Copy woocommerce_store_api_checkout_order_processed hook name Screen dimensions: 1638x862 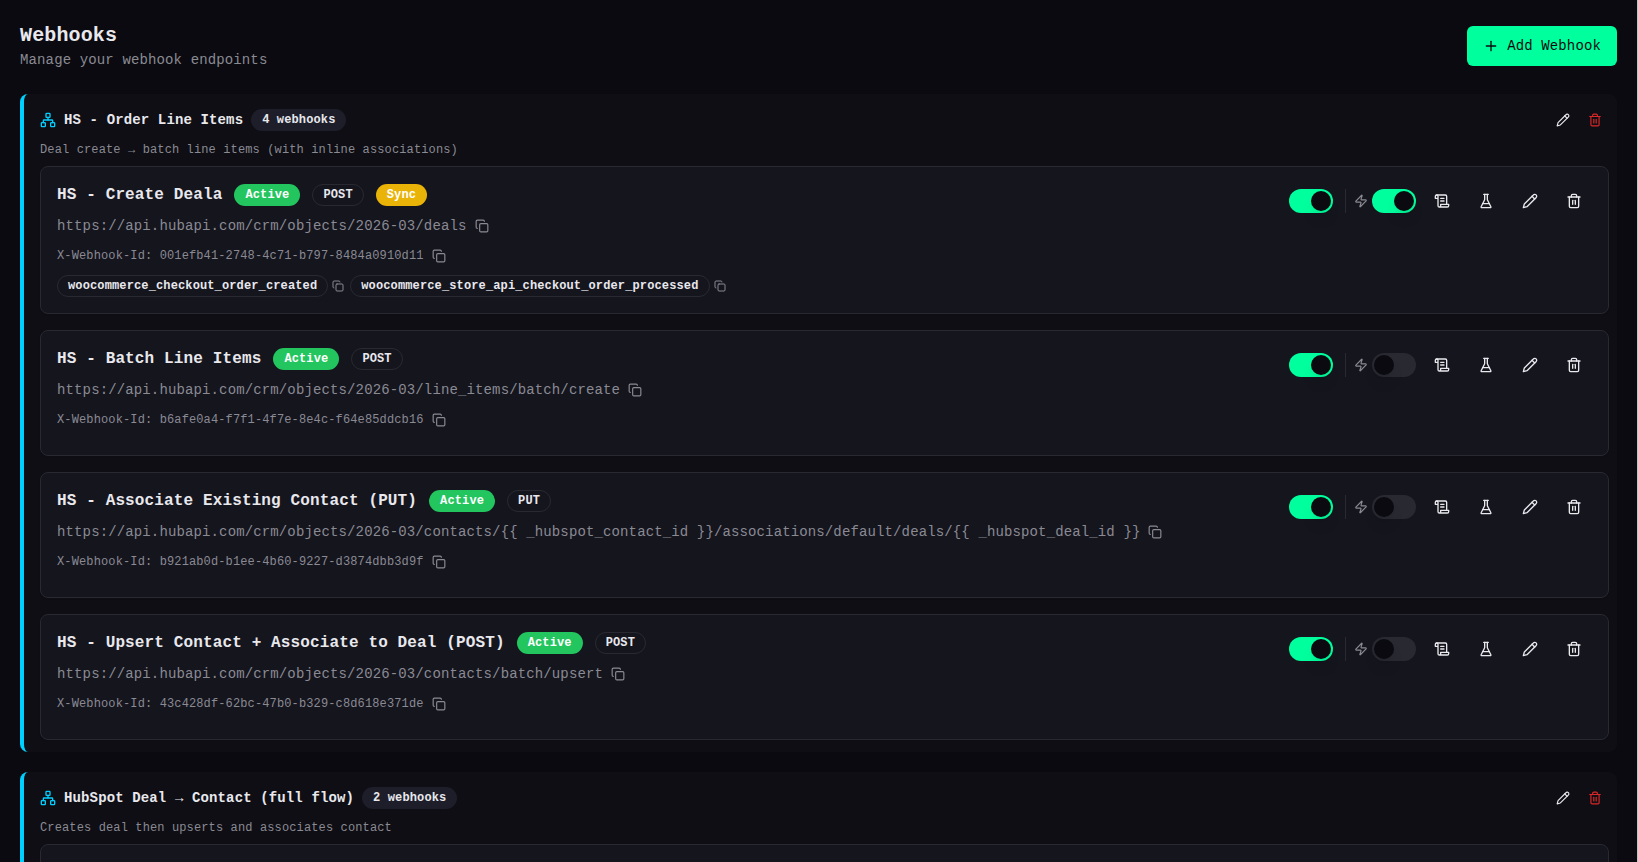click(720, 286)
